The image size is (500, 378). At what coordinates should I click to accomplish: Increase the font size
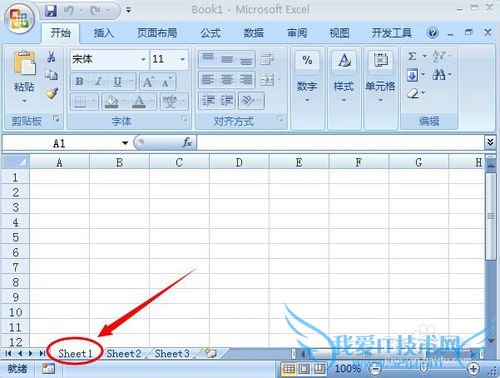click(x=148, y=82)
